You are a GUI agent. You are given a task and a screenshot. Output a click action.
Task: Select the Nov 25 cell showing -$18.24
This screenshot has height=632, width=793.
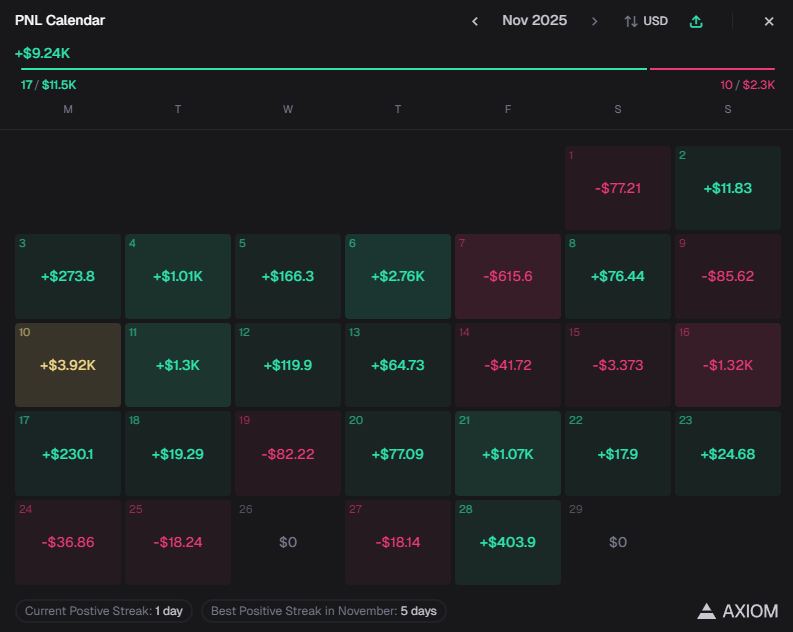click(x=178, y=542)
